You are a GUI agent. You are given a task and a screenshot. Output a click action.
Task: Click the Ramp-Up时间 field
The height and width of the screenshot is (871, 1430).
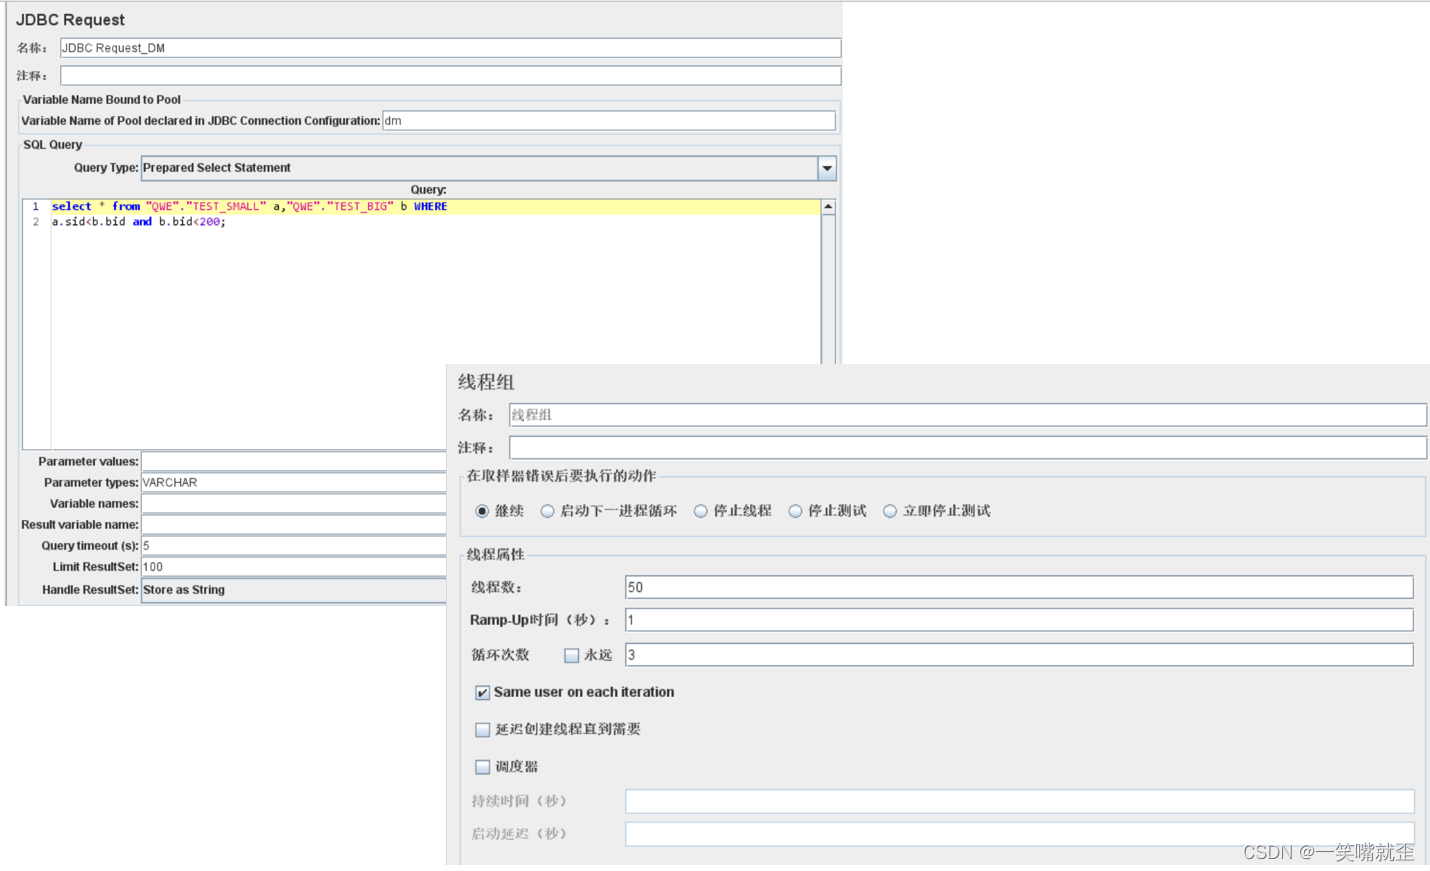click(x=1019, y=620)
